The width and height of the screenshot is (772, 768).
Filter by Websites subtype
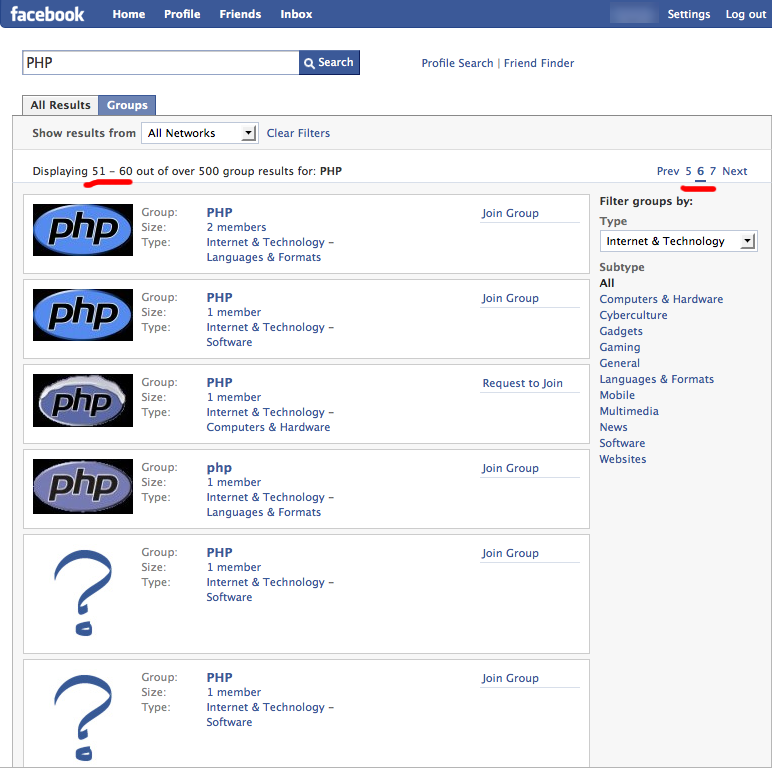pos(622,459)
